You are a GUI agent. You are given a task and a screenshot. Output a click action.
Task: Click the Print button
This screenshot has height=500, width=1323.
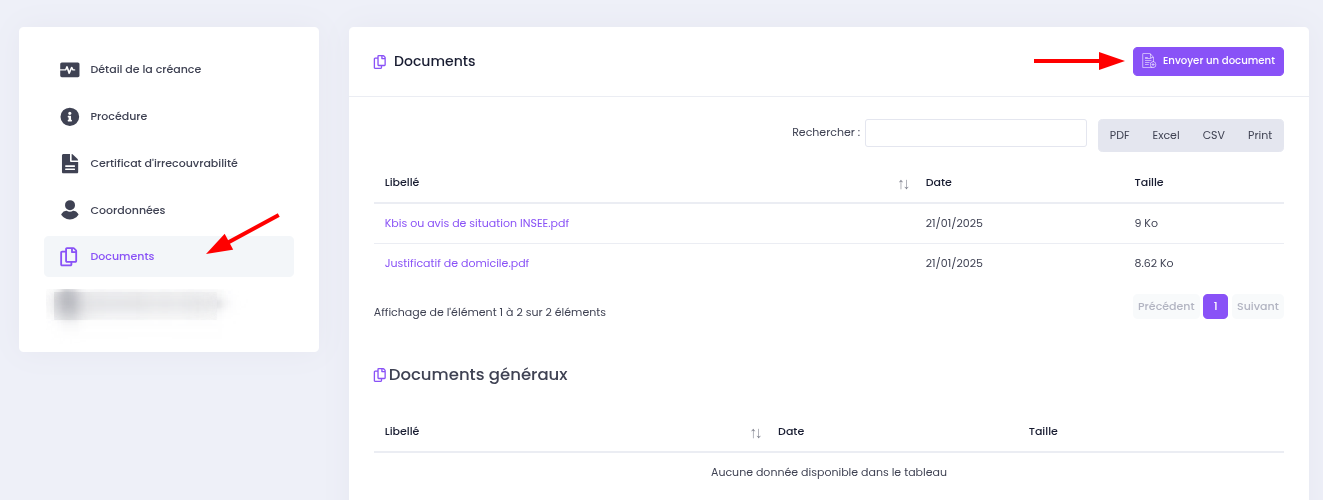pos(1260,135)
